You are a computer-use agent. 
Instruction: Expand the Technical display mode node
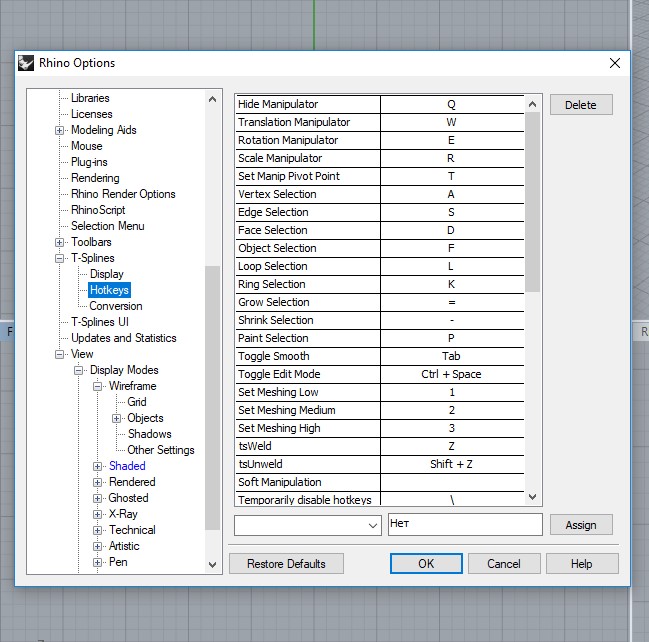(97, 530)
